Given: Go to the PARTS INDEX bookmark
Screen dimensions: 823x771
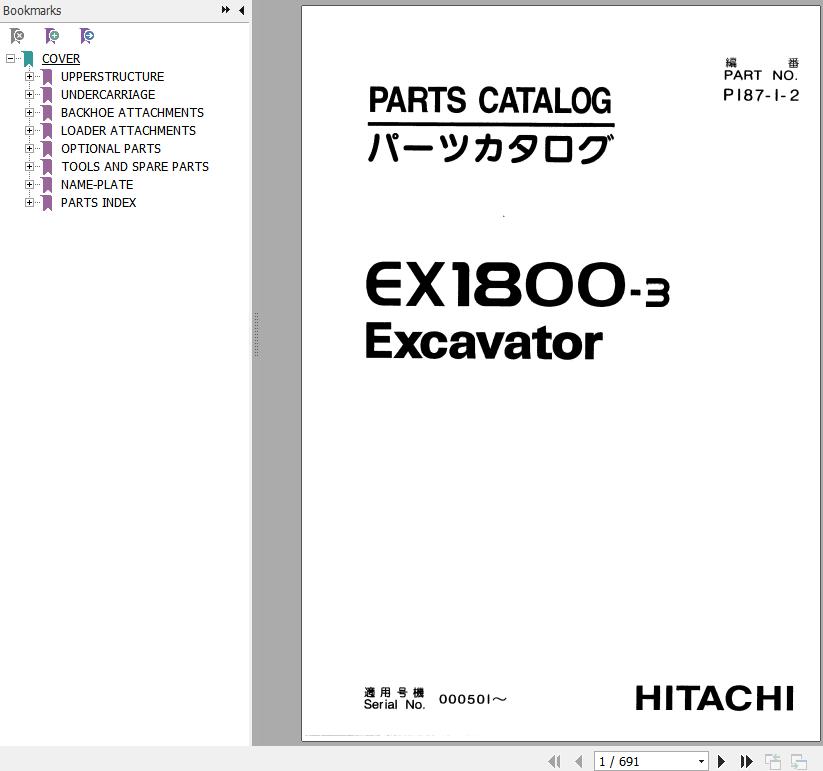Looking at the screenshot, I should tap(99, 203).
